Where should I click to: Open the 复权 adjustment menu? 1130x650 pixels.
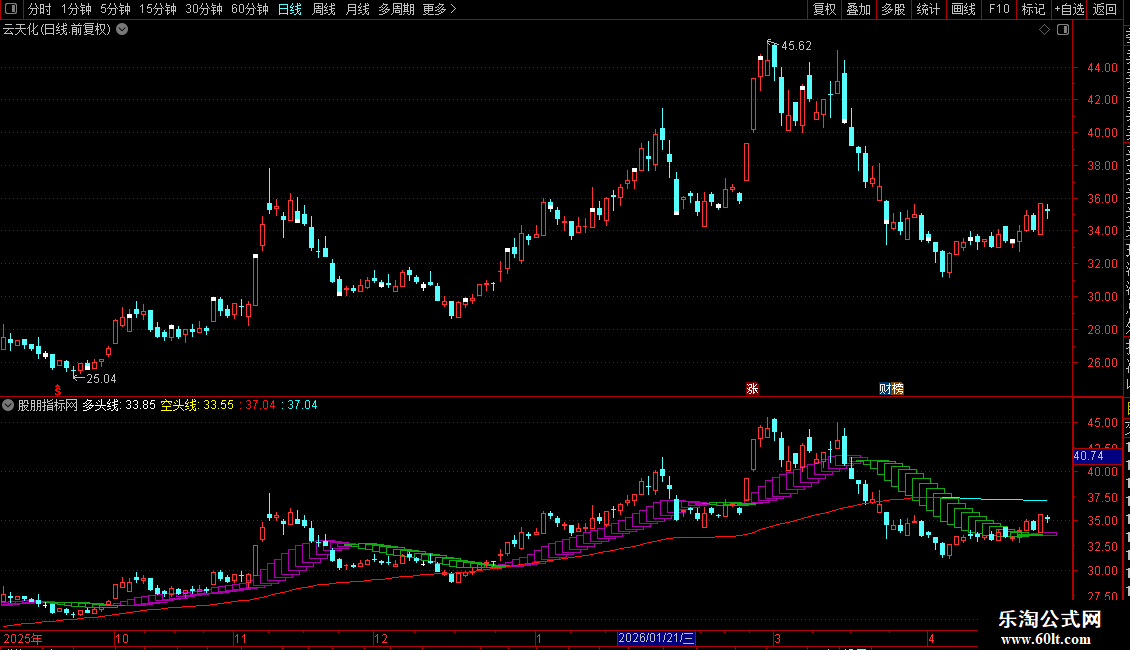click(x=824, y=9)
